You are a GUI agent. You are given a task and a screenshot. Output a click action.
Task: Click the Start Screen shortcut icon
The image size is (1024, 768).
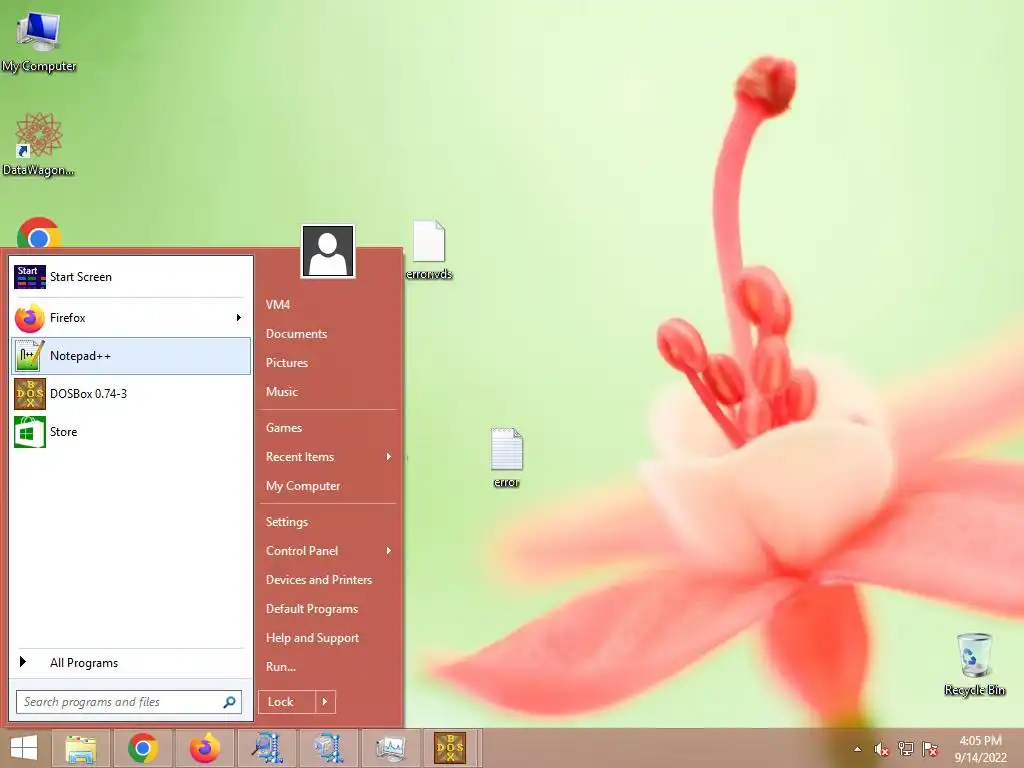(30, 277)
